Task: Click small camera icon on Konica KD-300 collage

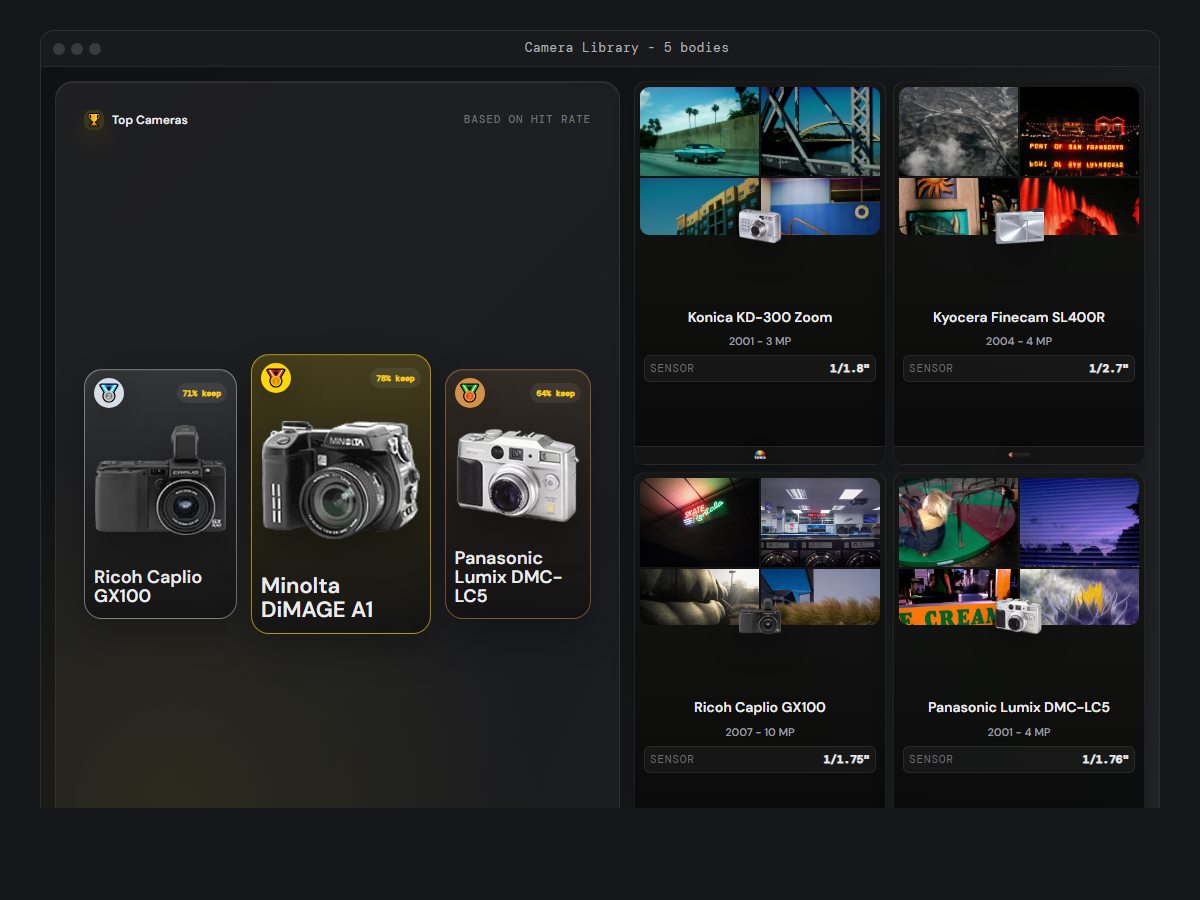Action: coord(760,225)
